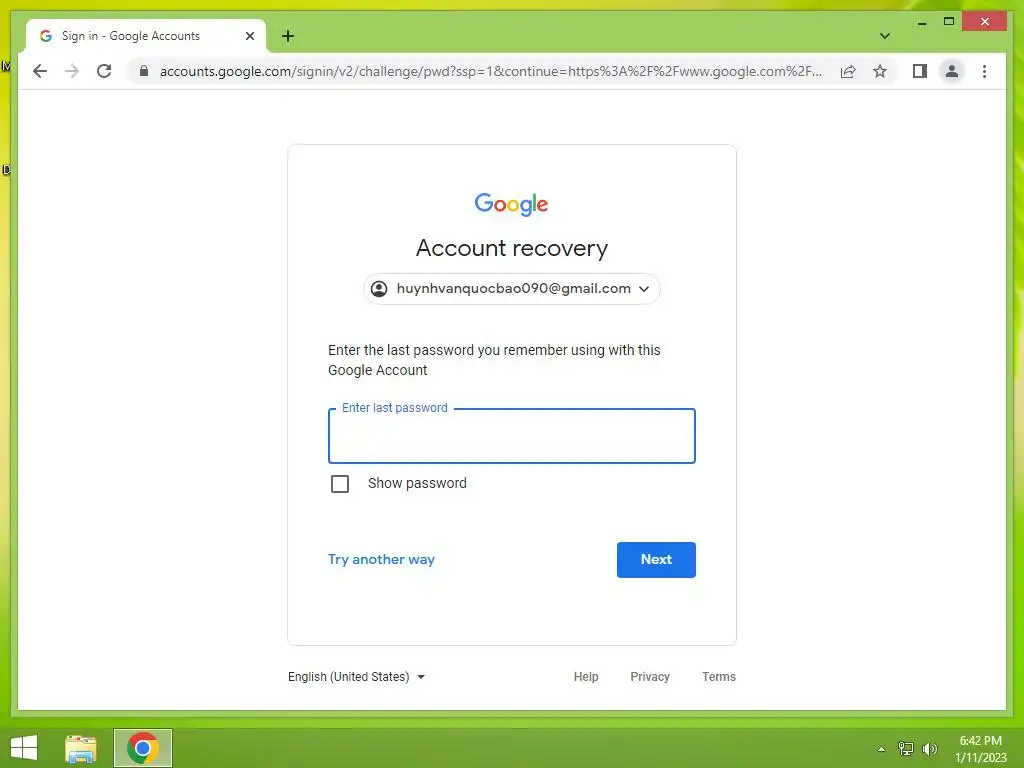Open the tab search chevron
This screenshot has height=768, width=1024.
pos(884,36)
